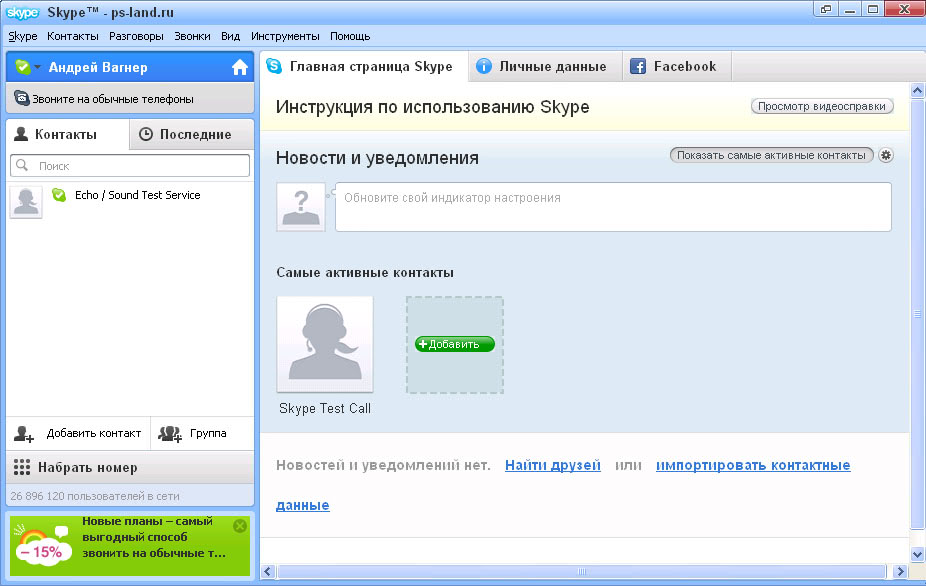Screen dimensions: 926x586
Task: Click the horizontal scrollbar thumb
Action: [x=582, y=571]
